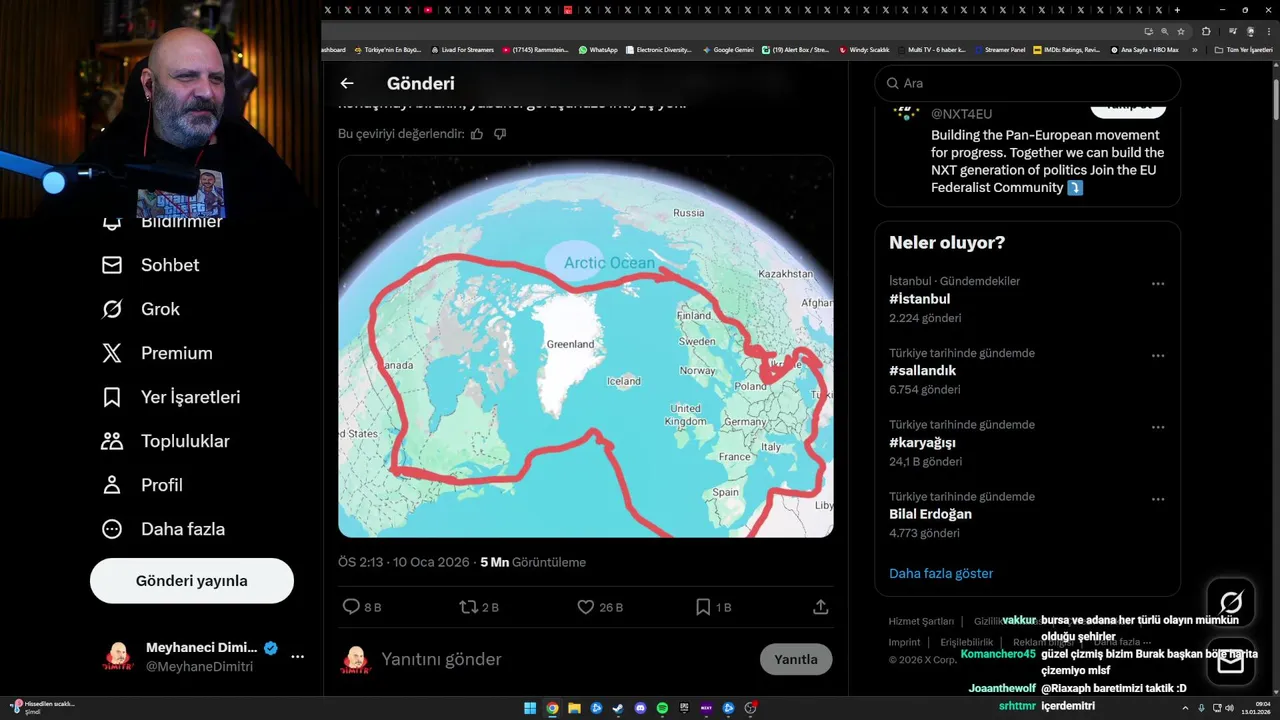Open the Imprint footer link

click(904, 642)
